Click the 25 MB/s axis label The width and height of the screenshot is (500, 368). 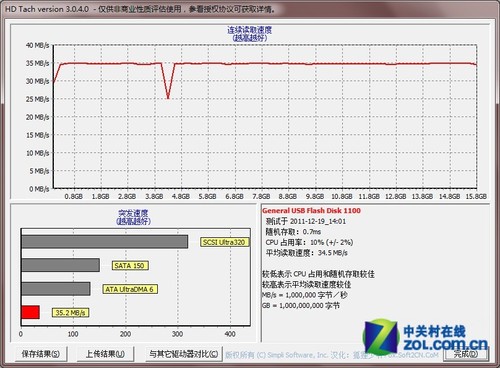38,99
